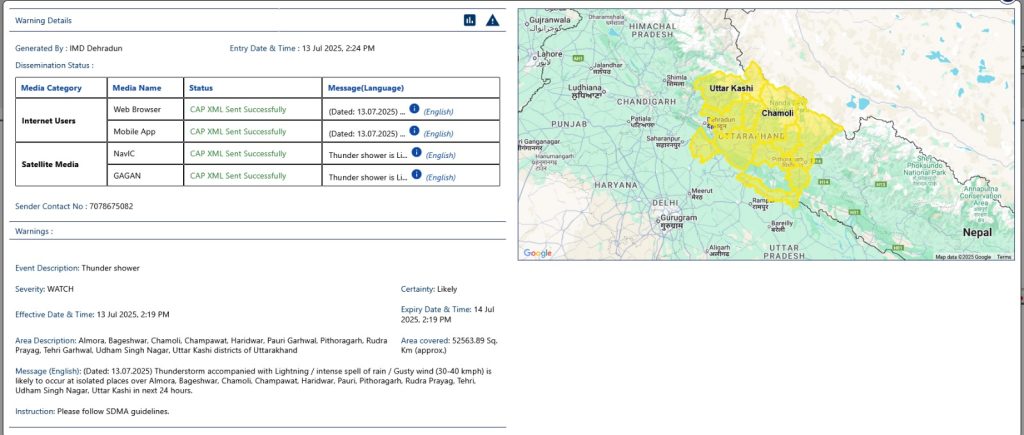Image resolution: width=1024 pixels, height=435 pixels.
Task: Click the Dissemination Status label
Action: coord(54,65)
